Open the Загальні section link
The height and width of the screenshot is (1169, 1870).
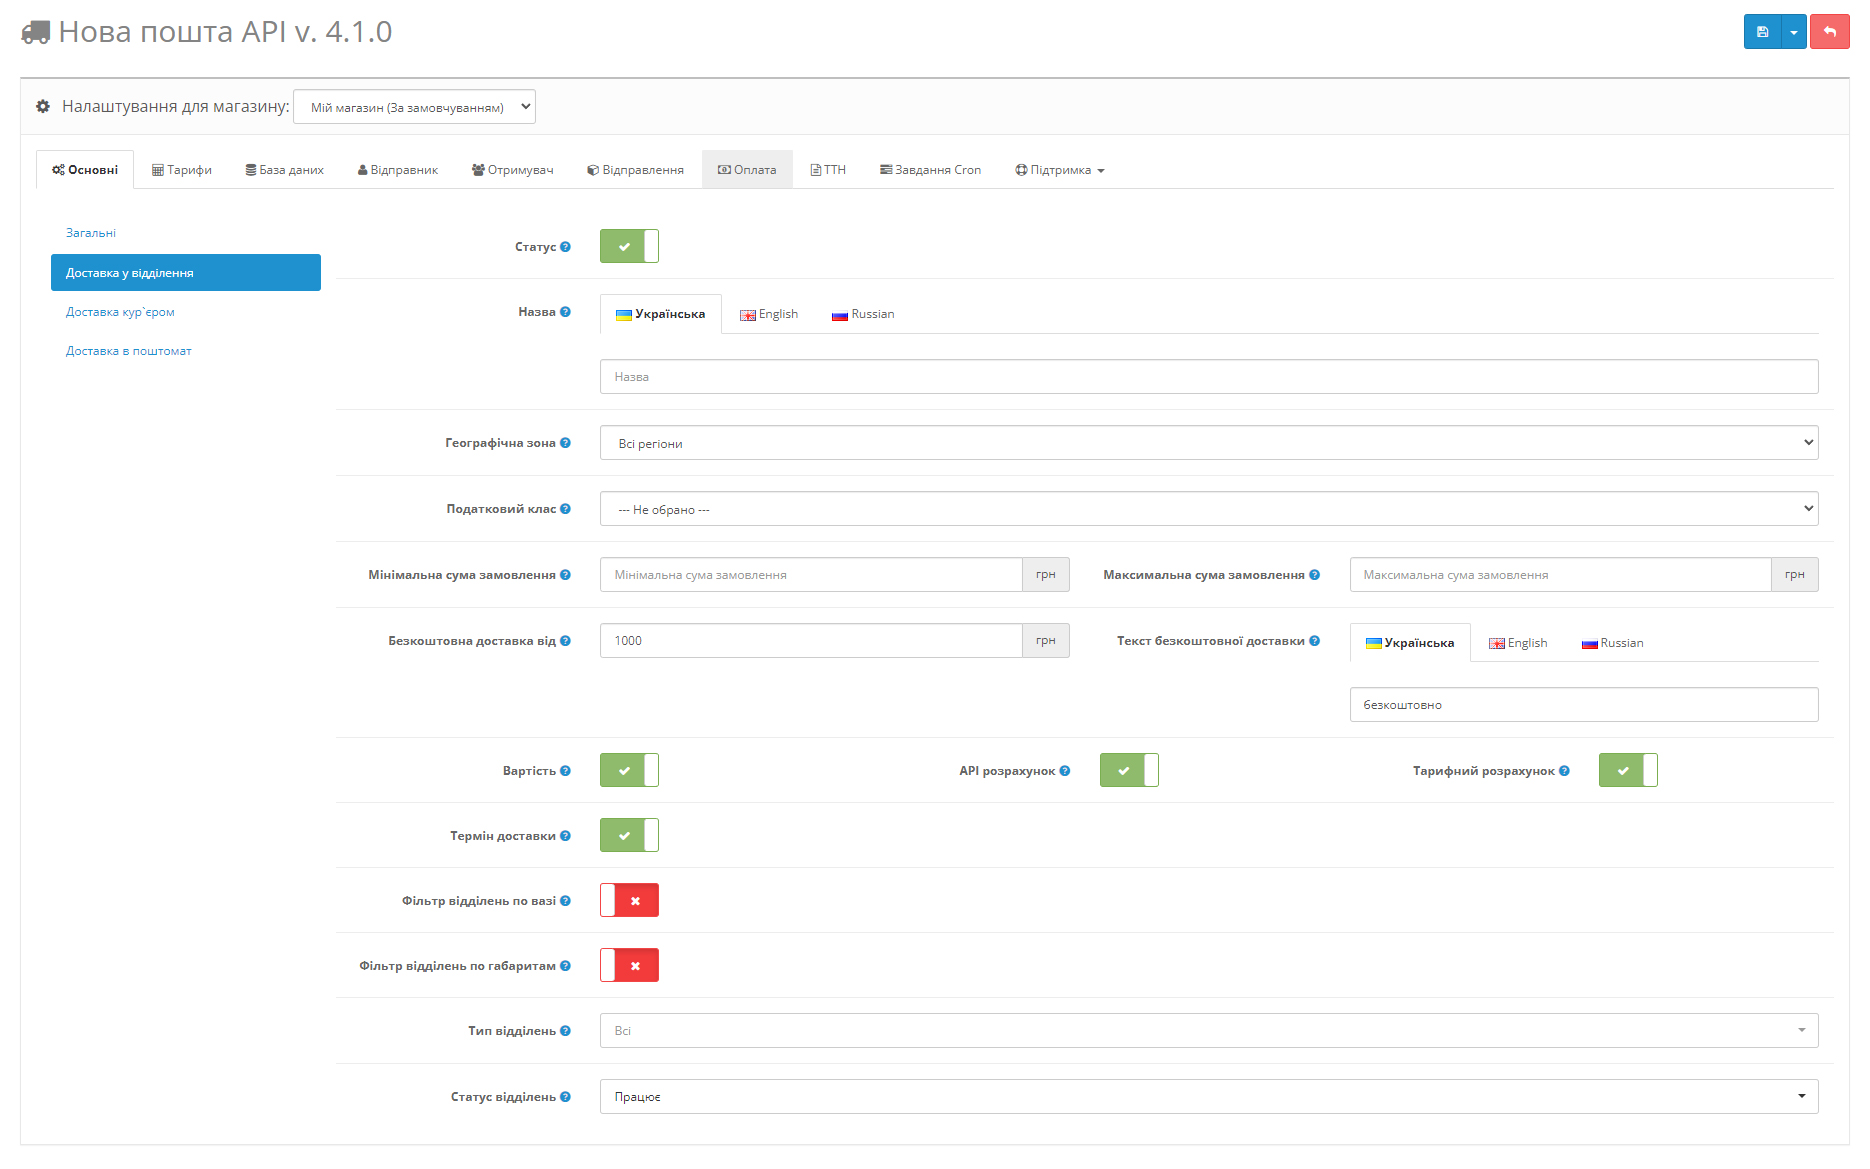[91, 233]
